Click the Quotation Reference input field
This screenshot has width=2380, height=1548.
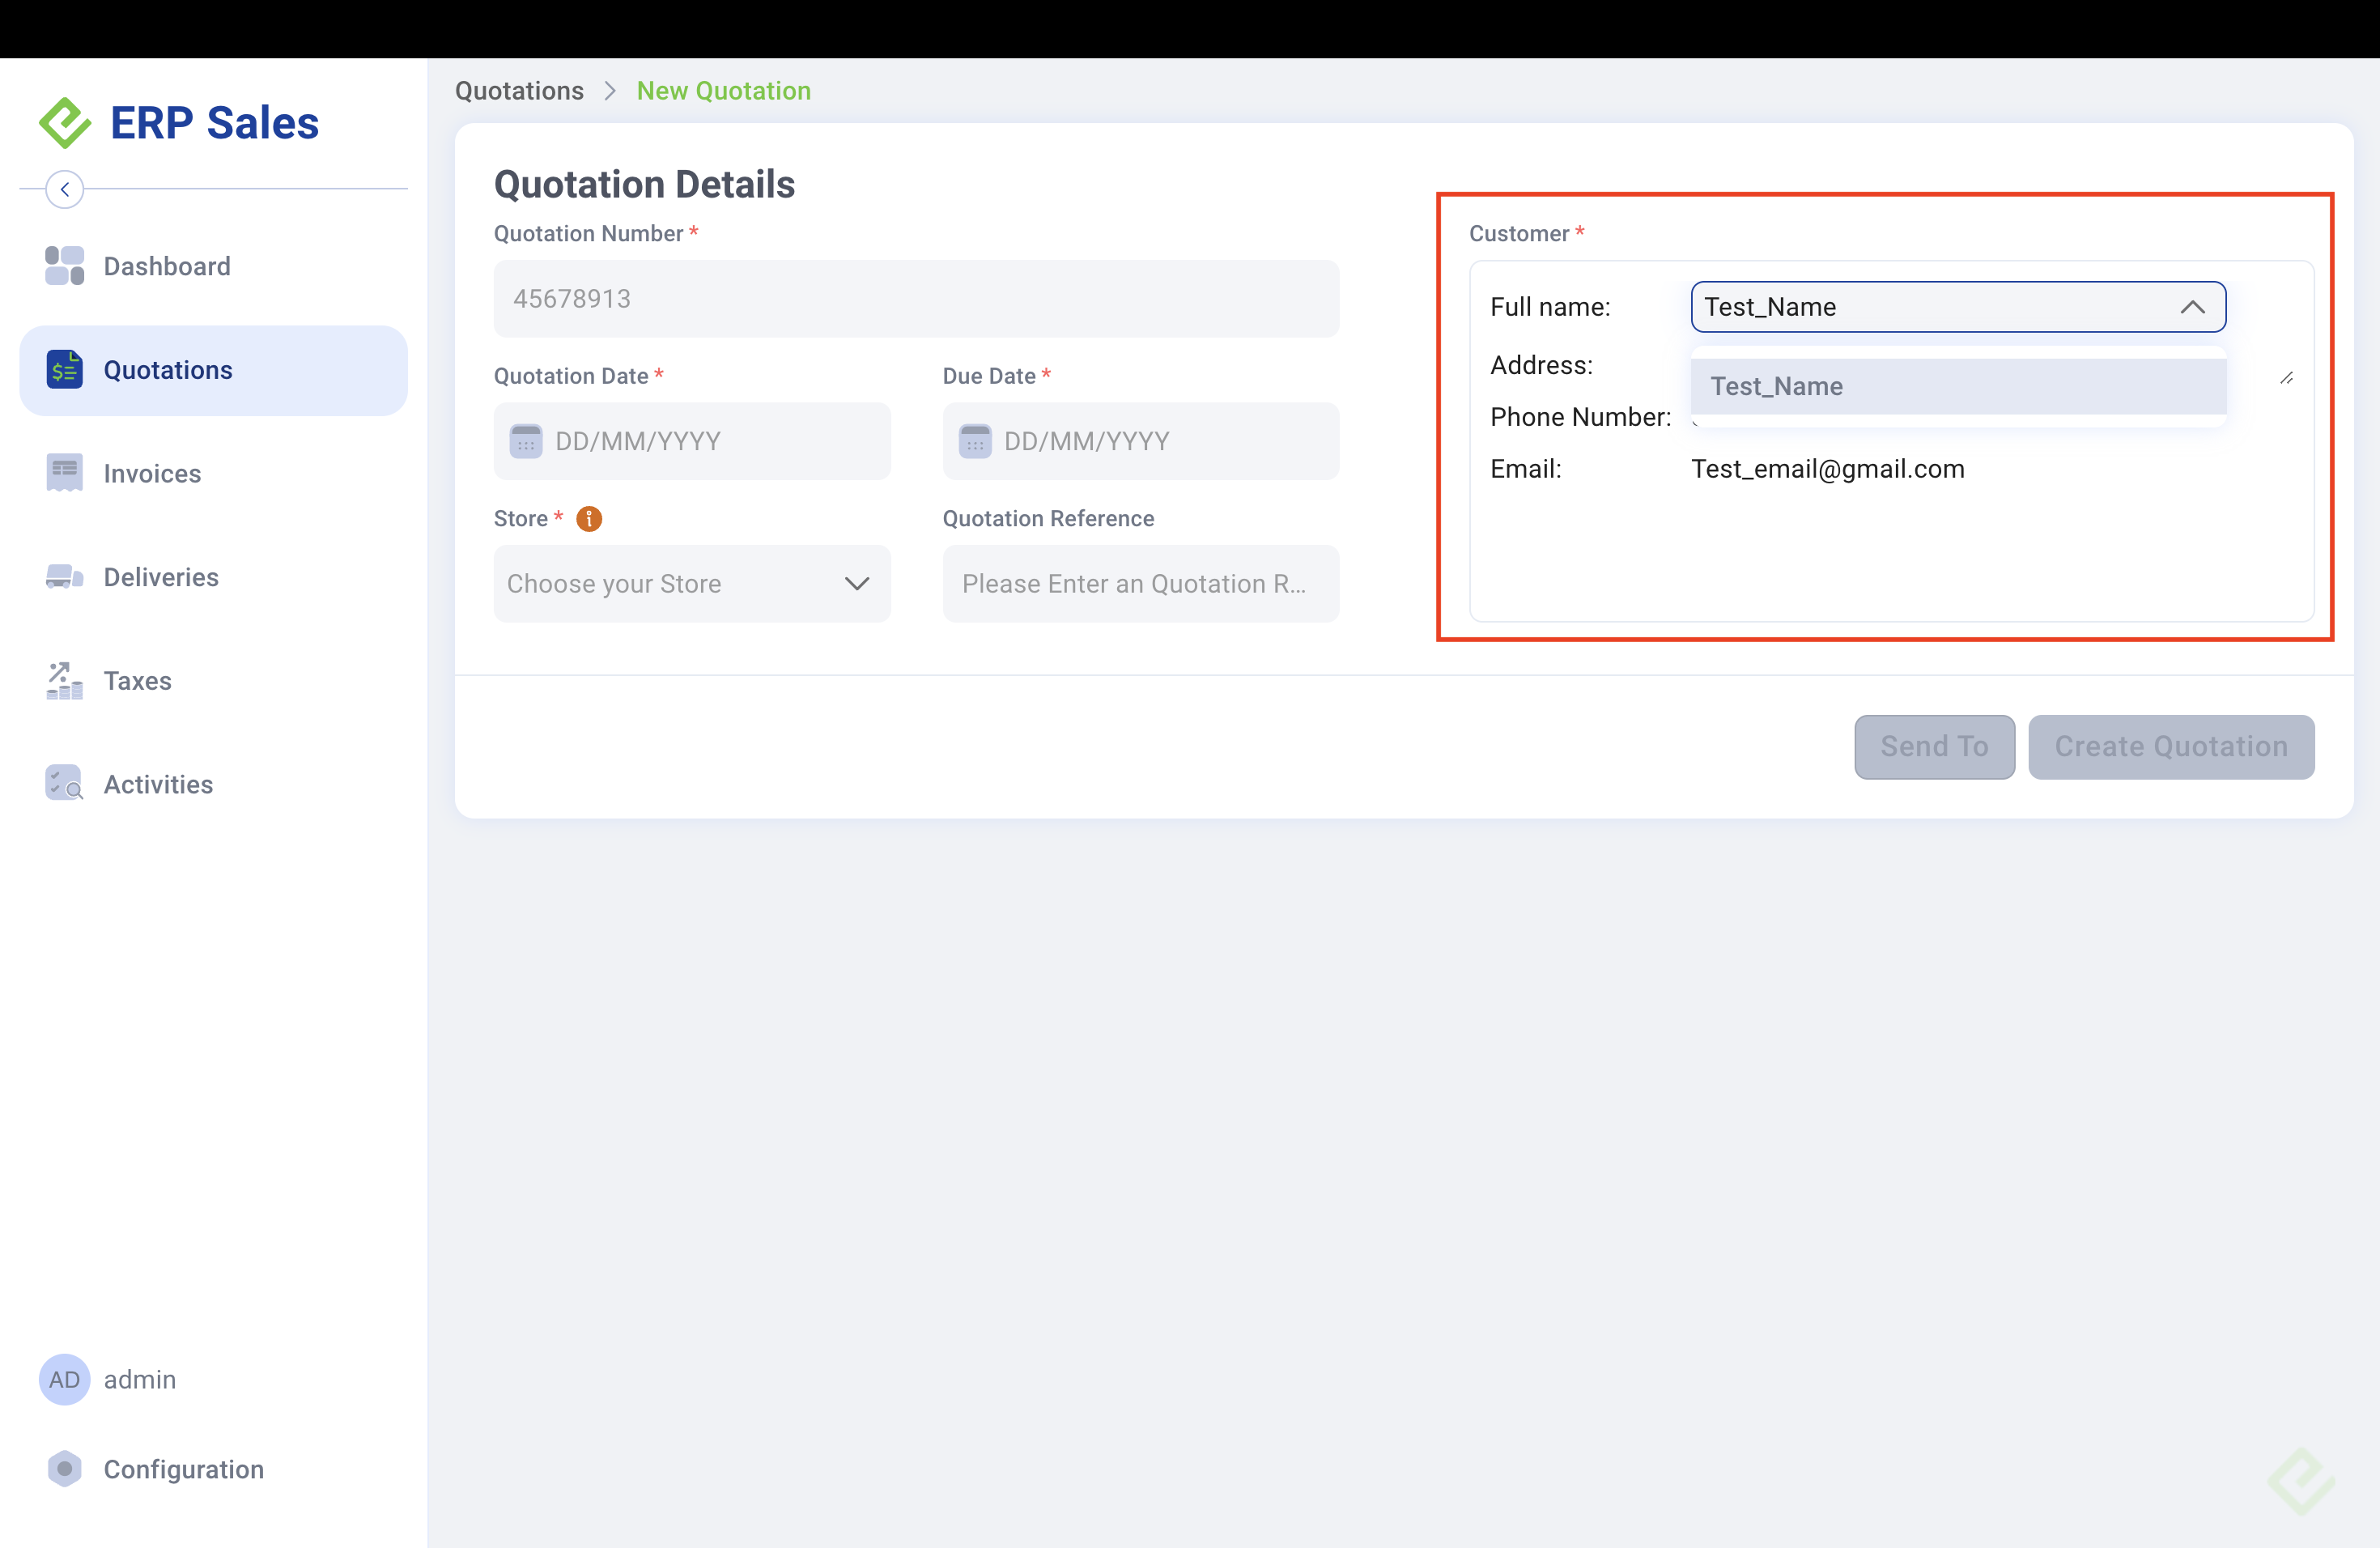pyautogui.click(x=1140, y=584)
